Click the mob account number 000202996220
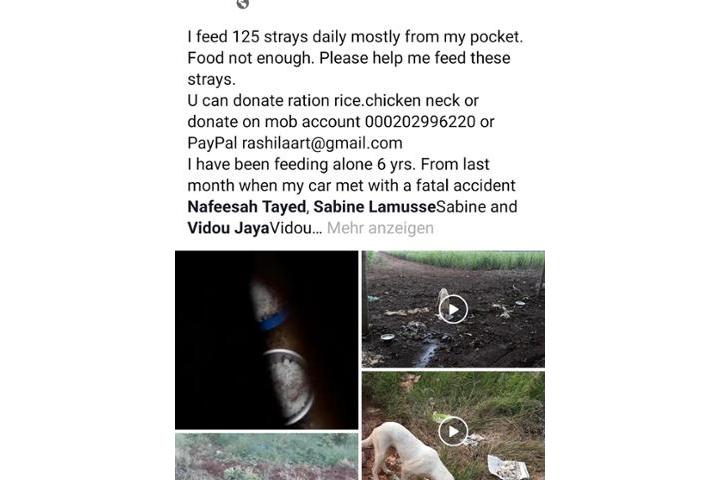 click(420, 122)
